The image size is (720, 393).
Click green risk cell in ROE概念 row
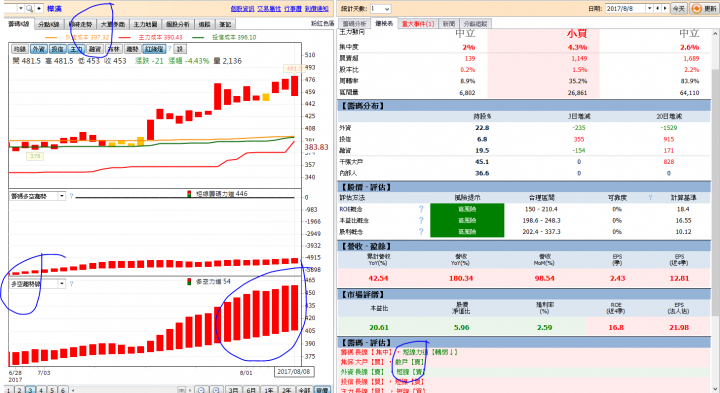coord(467,209)
